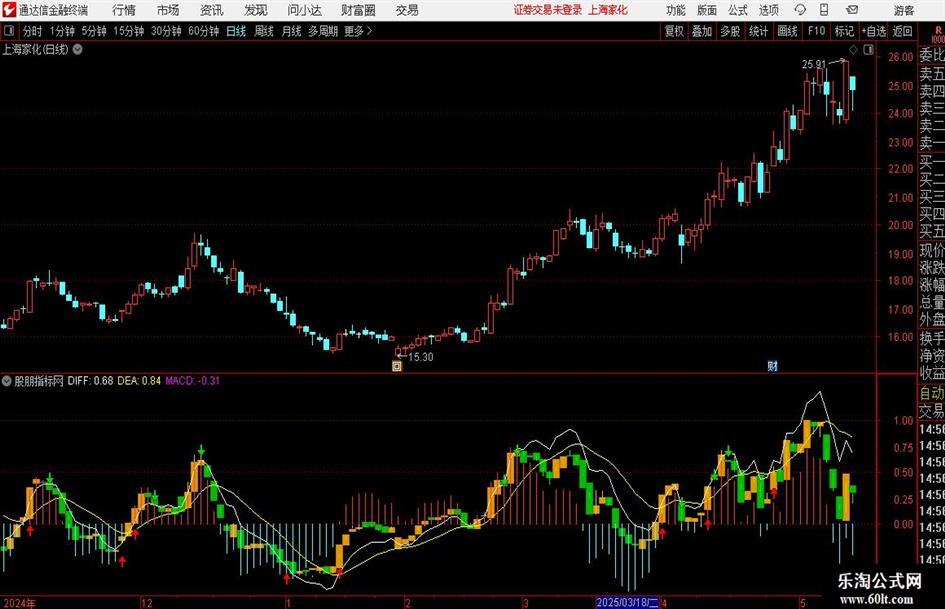Toggle the right panel icon near the price axis
The height and width of the screenshot is (609, 945).
point(868,49)
